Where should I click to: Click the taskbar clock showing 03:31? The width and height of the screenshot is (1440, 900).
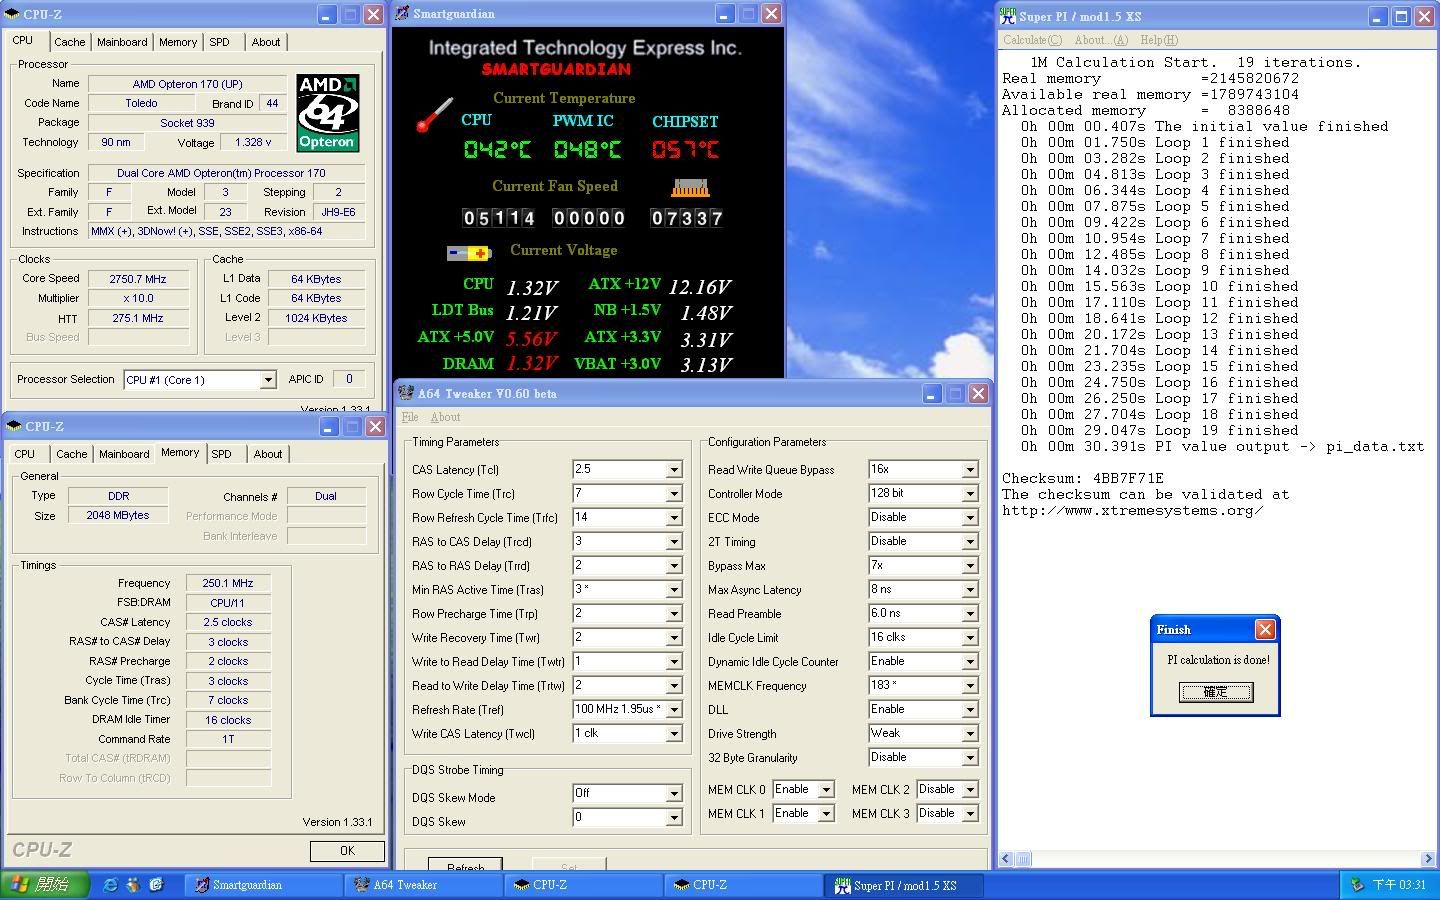pos(1399,885)
